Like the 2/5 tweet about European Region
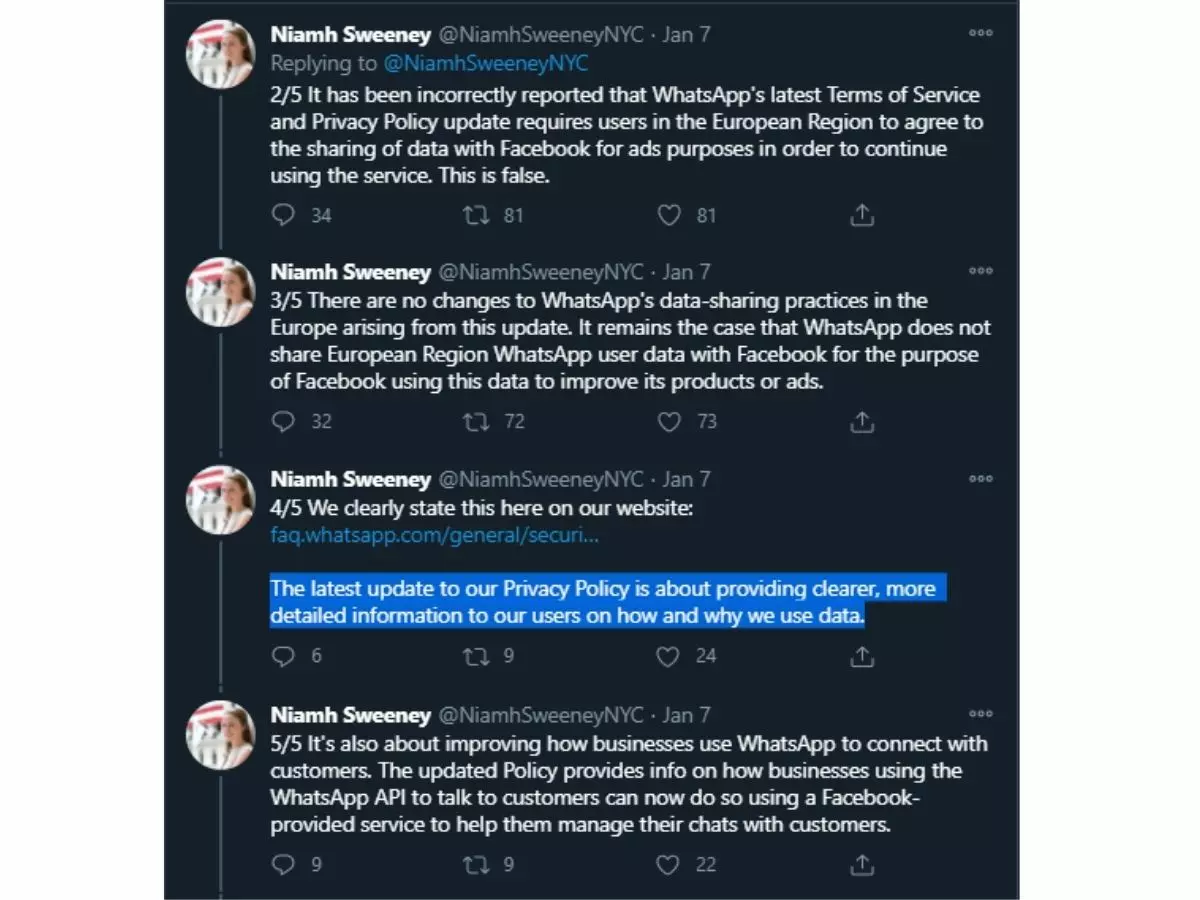This screenshot has height=900, width=1200. (x=669, y=215)
